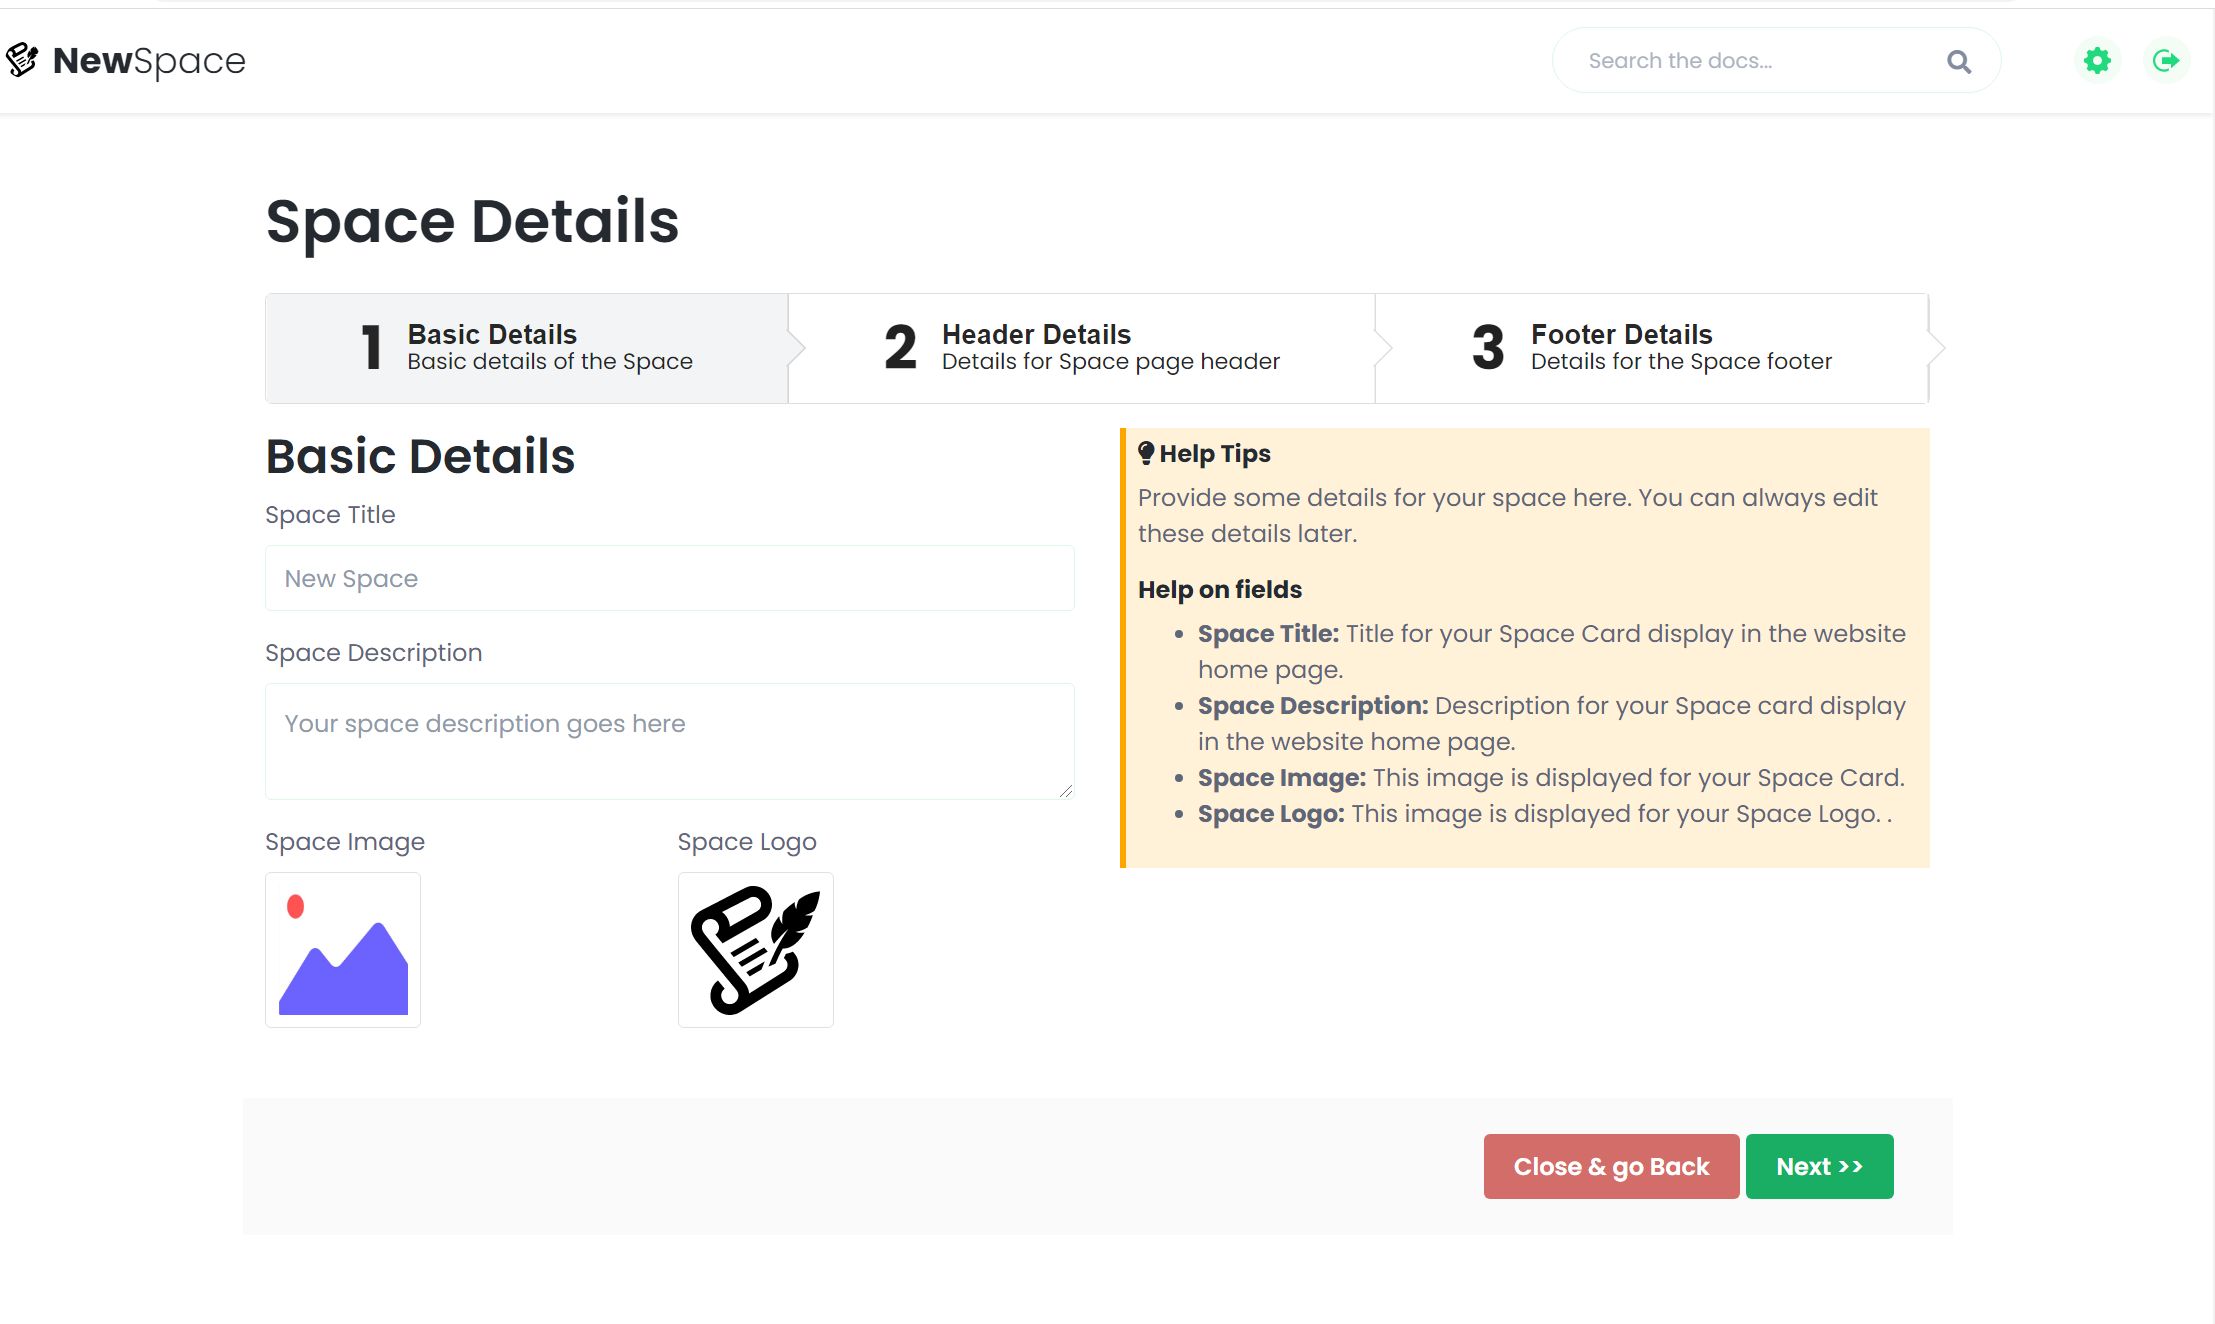Click the Space Details page heading
The height and width of the screenshot is (1324, 2215).
tap(472, 221)
